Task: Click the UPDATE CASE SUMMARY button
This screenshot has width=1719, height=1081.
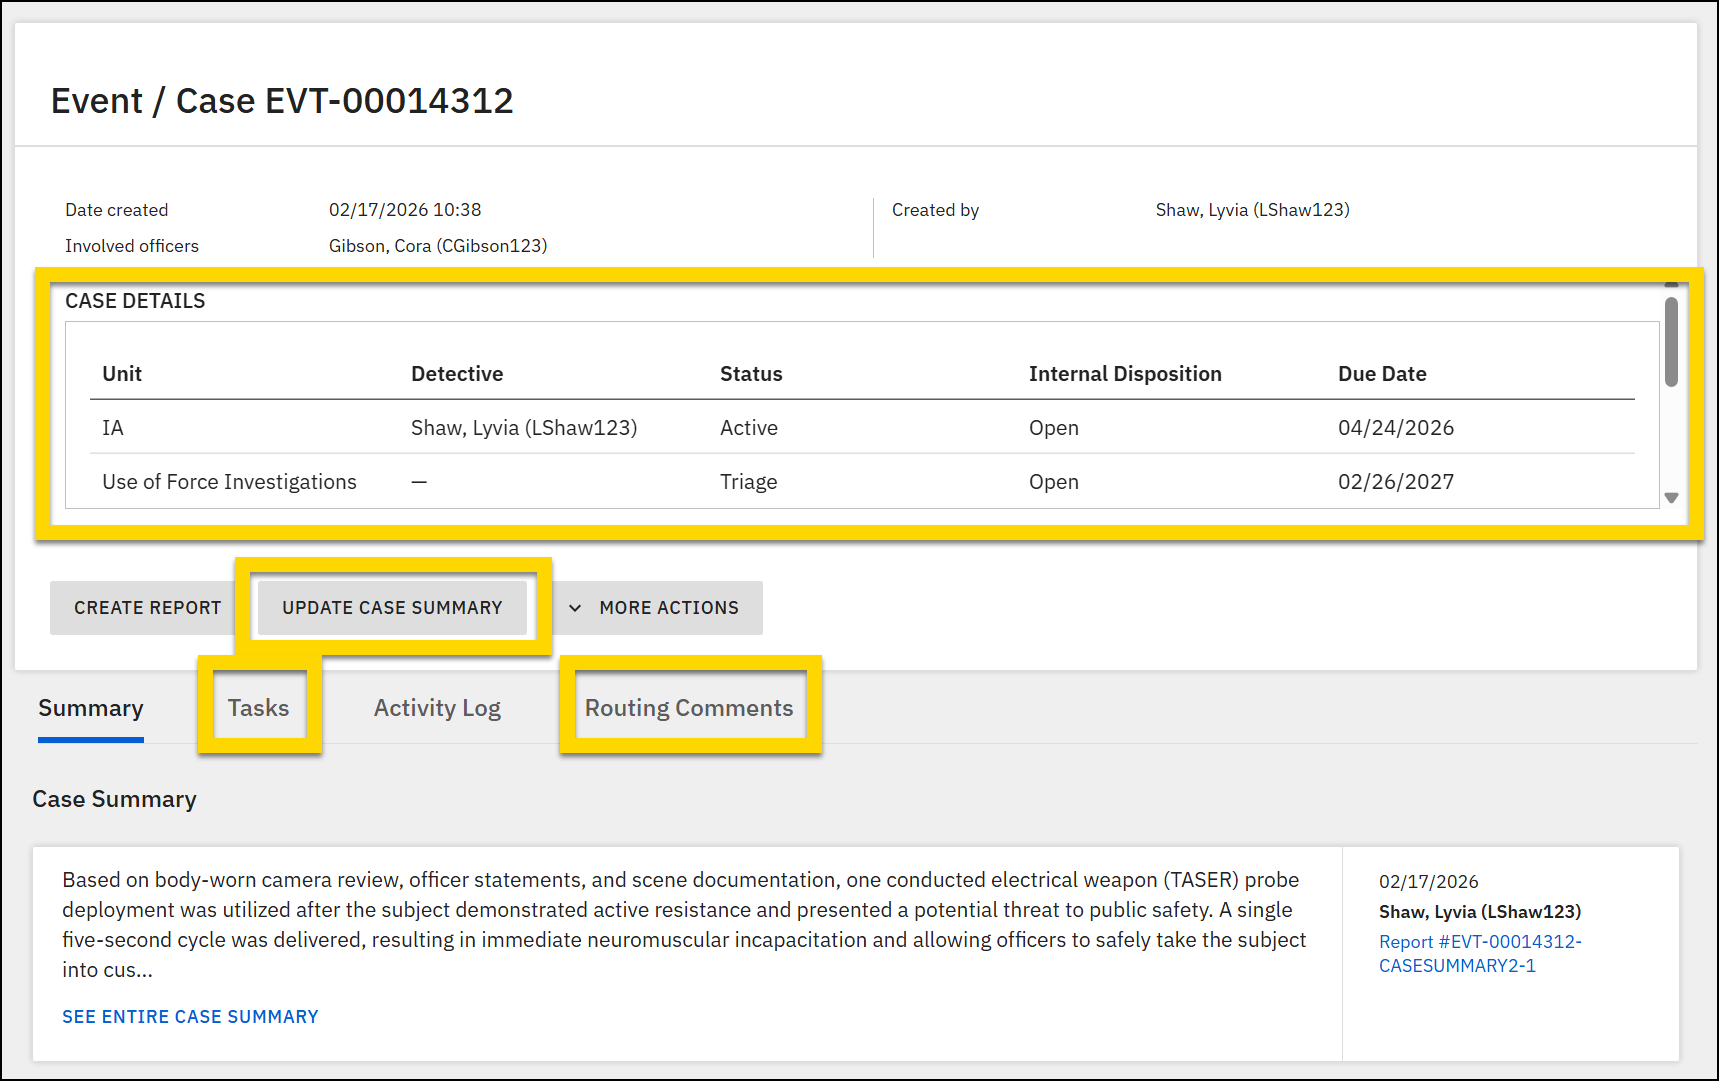Action: click(392, 607)
